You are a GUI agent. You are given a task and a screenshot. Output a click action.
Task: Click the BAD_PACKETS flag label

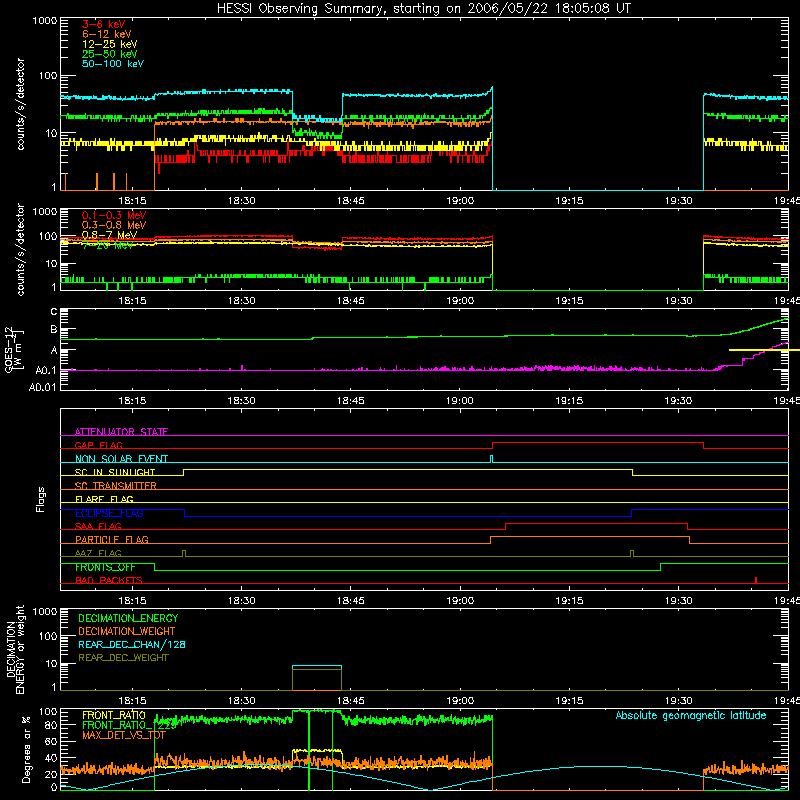pyautogui.click(x=109, y=580)
